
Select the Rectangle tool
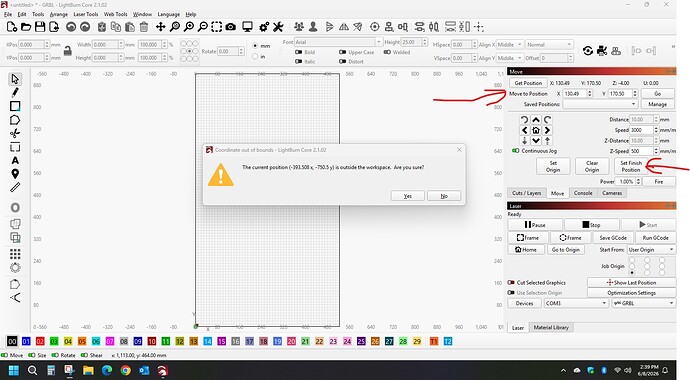15,106
